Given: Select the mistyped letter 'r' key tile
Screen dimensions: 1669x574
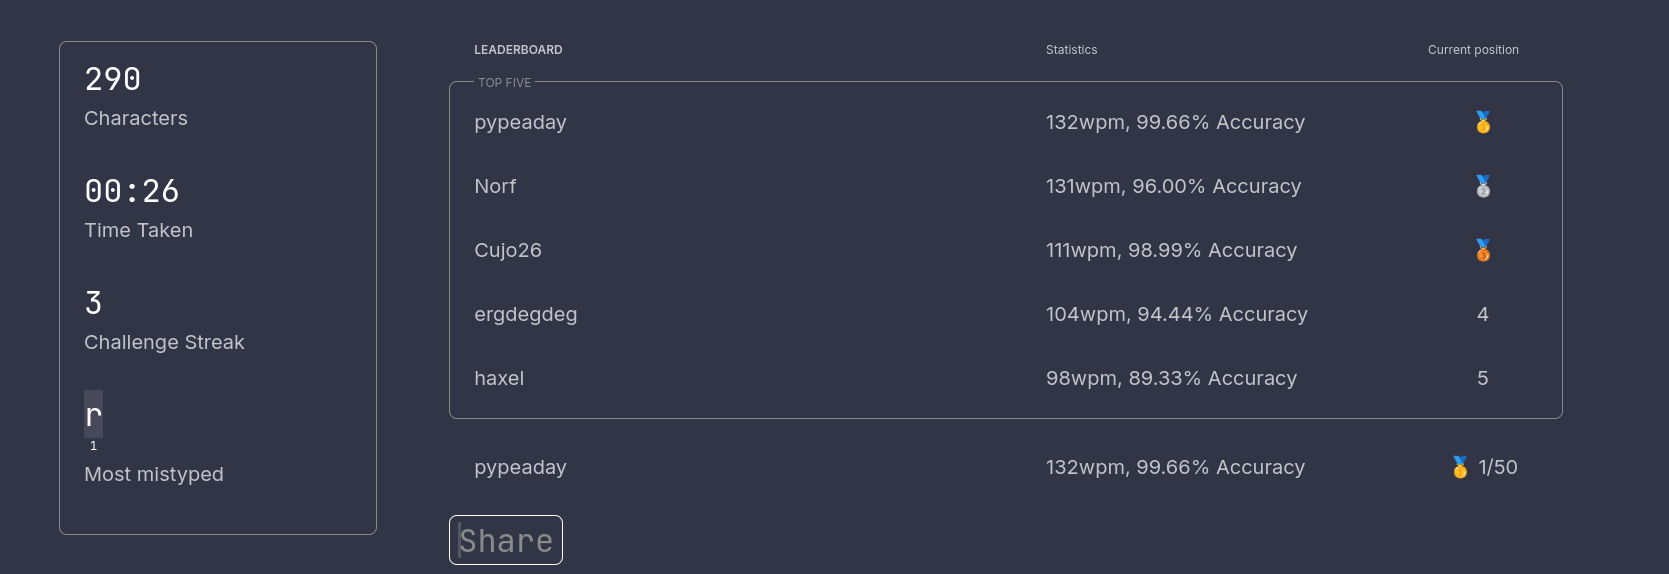Looking at the screenshot, I should point(93,414).
